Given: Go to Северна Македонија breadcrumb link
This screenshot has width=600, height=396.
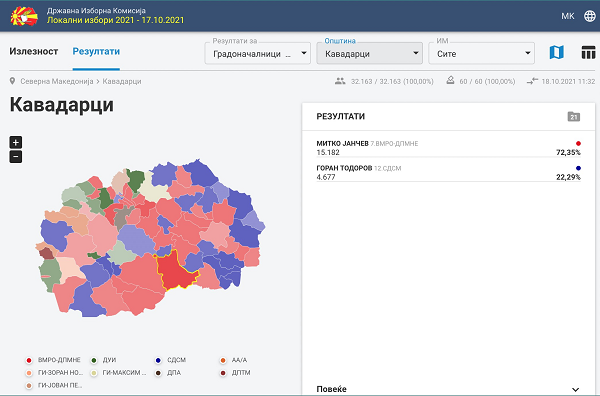Looking at the screenshot, I should pos(57,81).
